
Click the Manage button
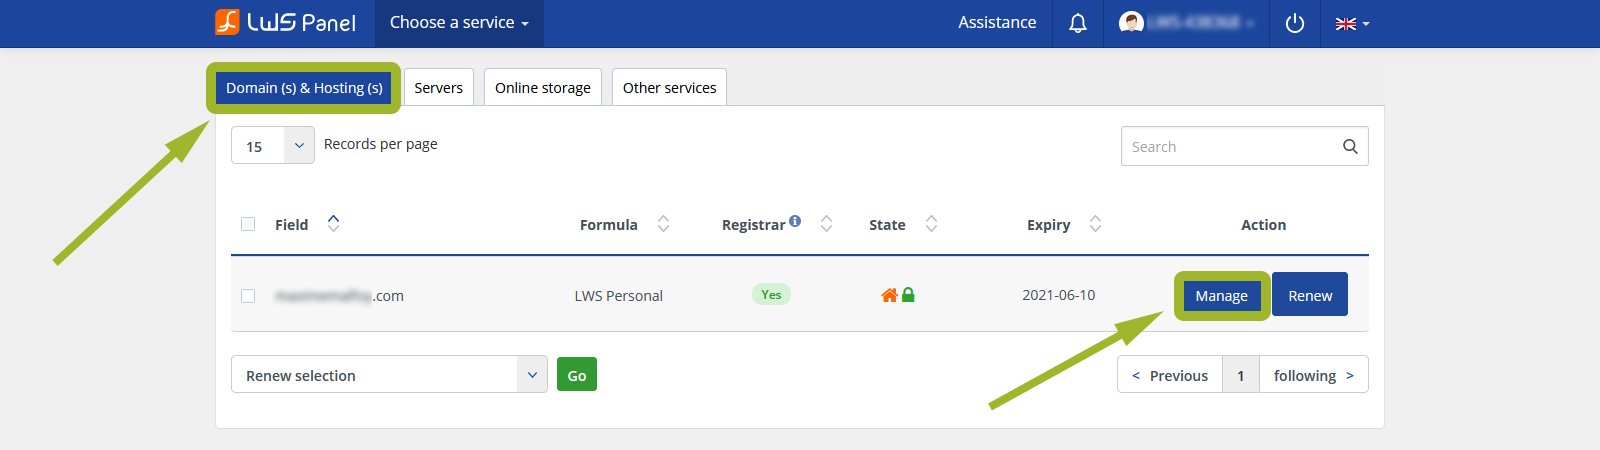click(1221, 296)
